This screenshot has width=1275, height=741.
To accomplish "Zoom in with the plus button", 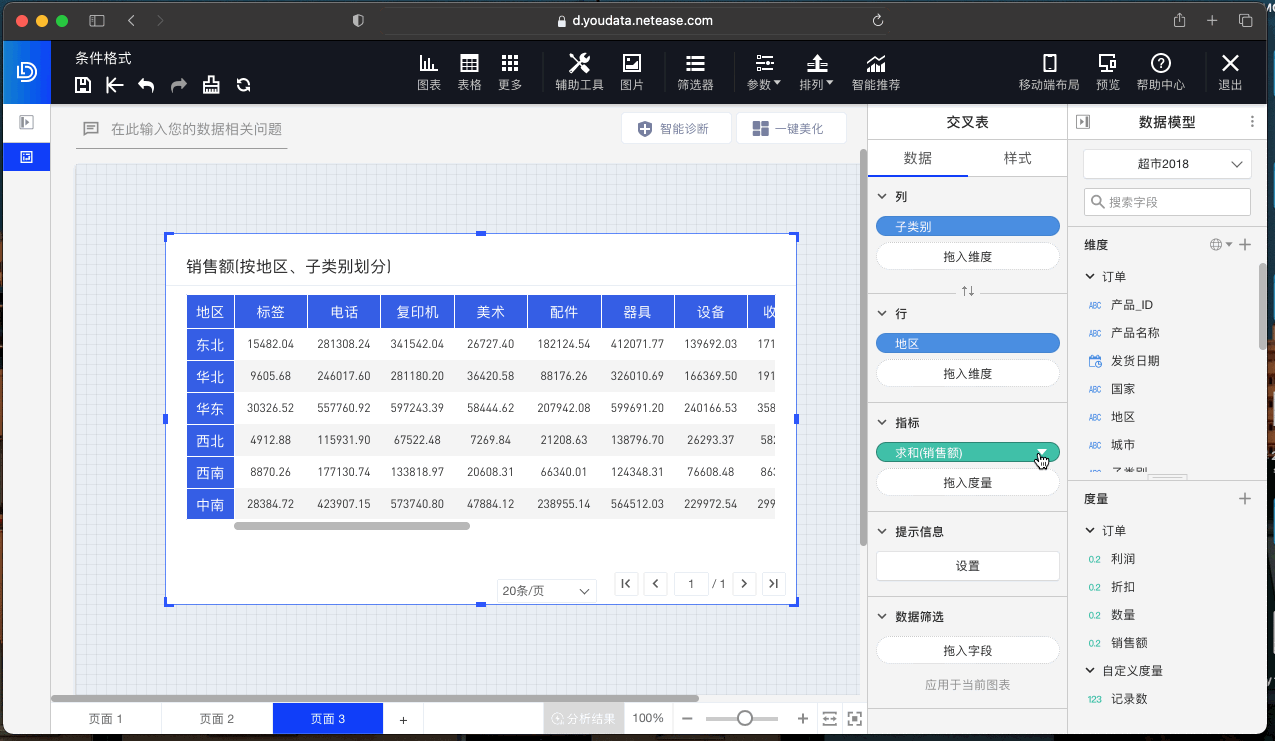I will point(802,718).
